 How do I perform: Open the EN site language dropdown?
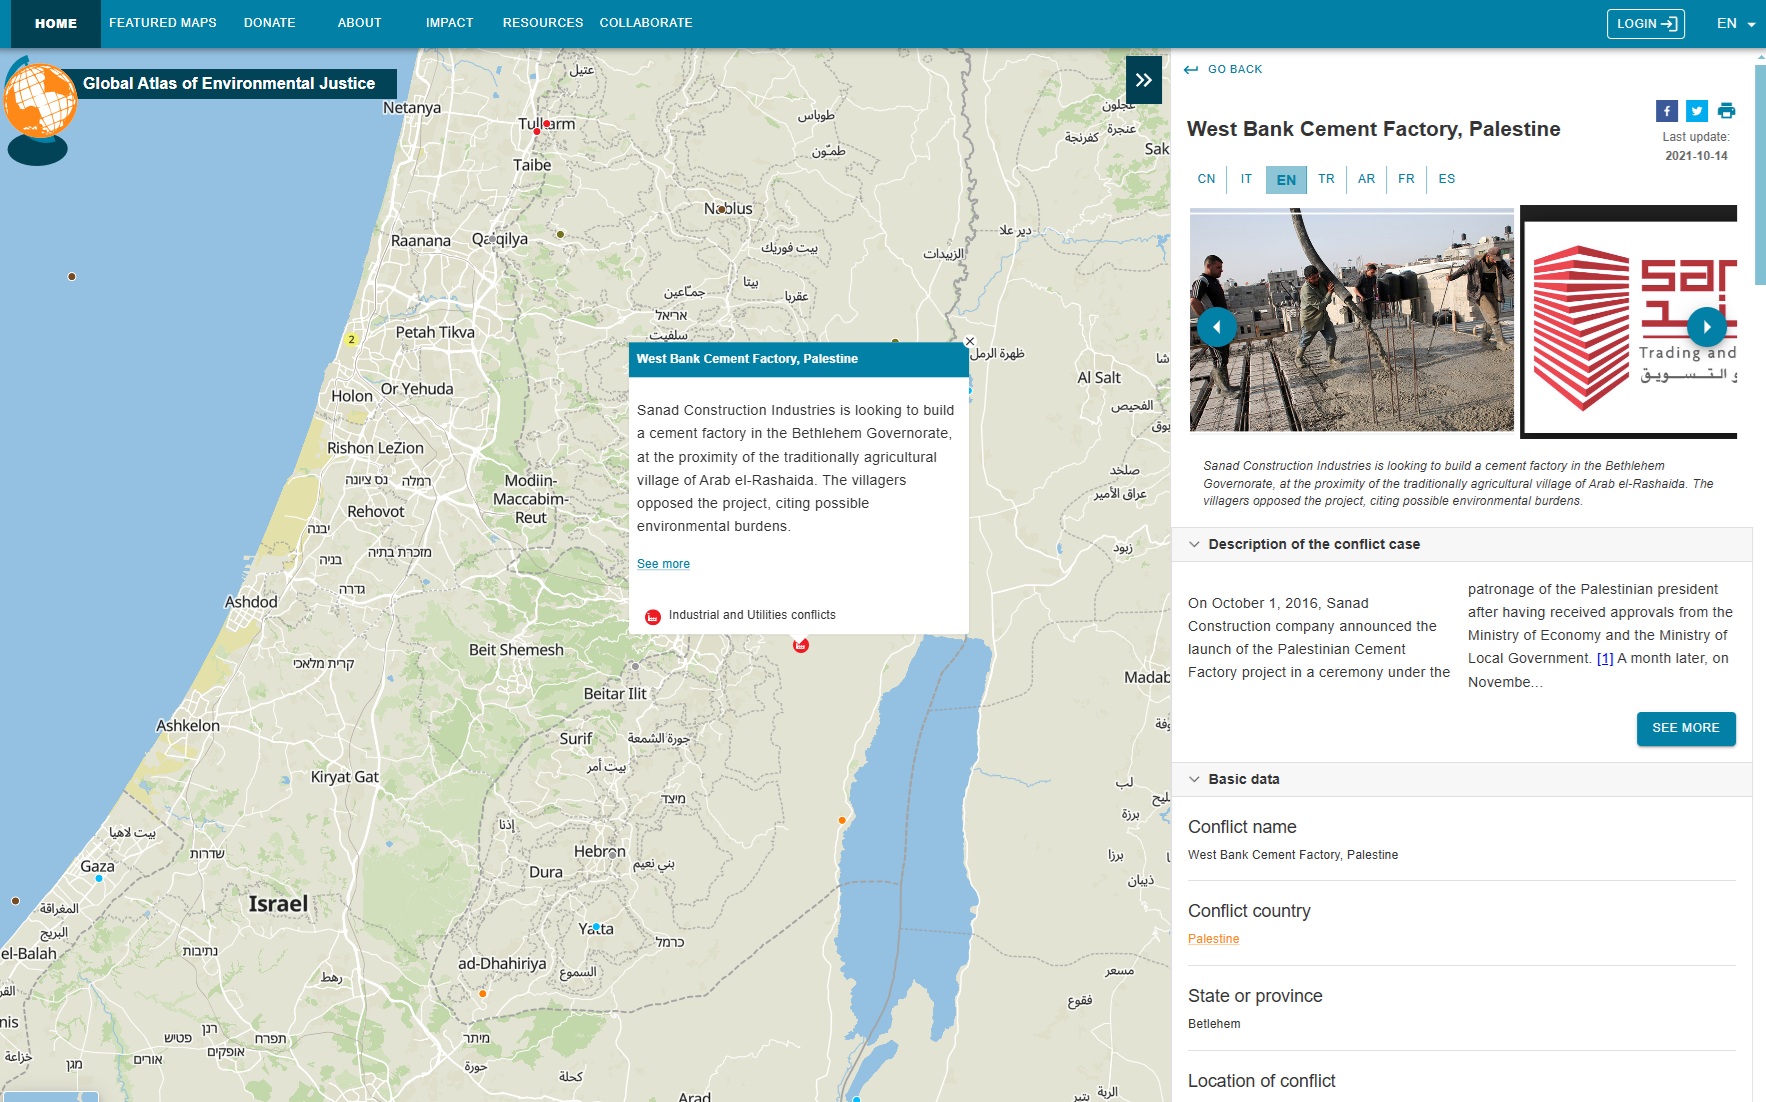(1735, 23)
